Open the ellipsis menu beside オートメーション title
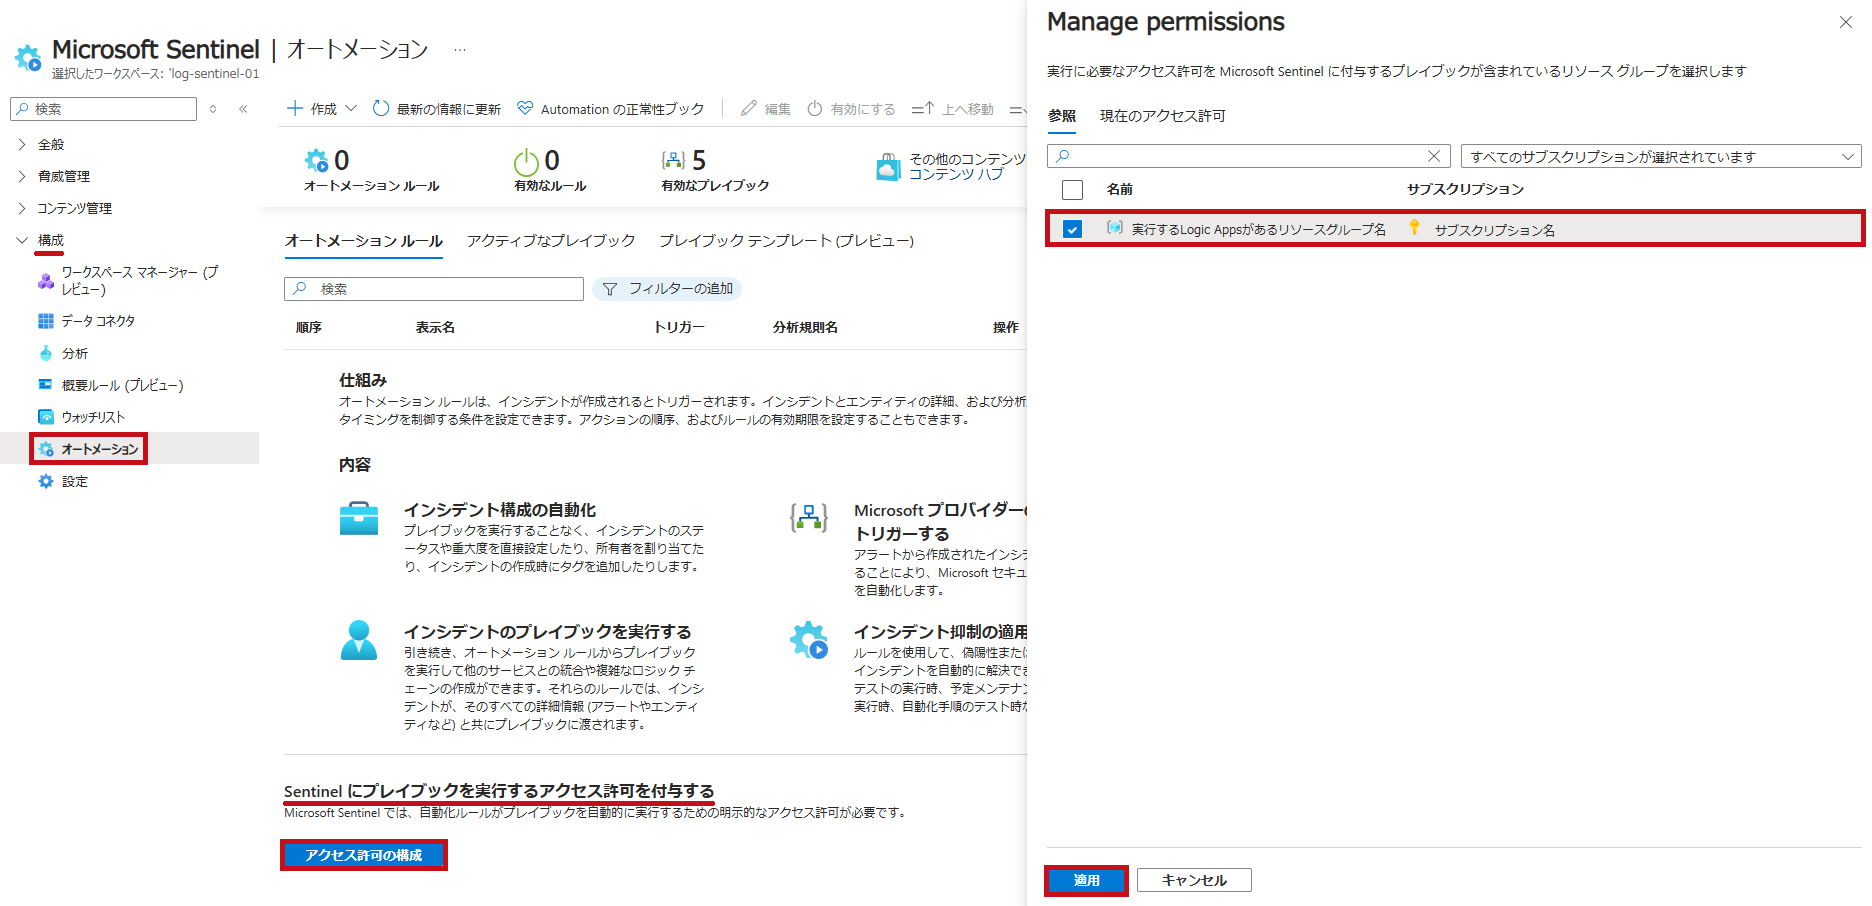The width and height of the screenshot is (1872, 906). [459, 49]
